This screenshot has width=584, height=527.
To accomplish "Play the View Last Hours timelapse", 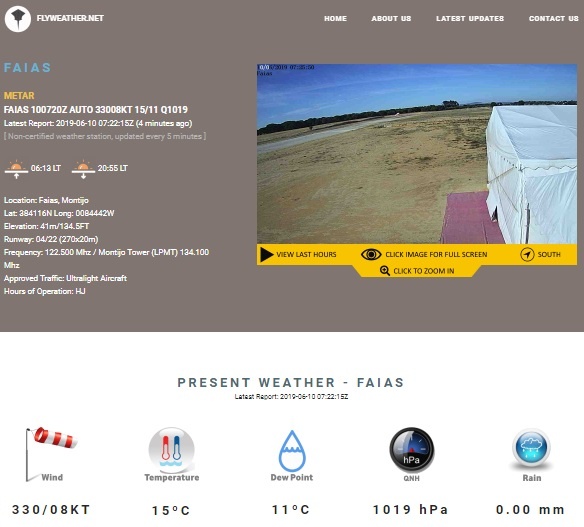I will [298, 255].
